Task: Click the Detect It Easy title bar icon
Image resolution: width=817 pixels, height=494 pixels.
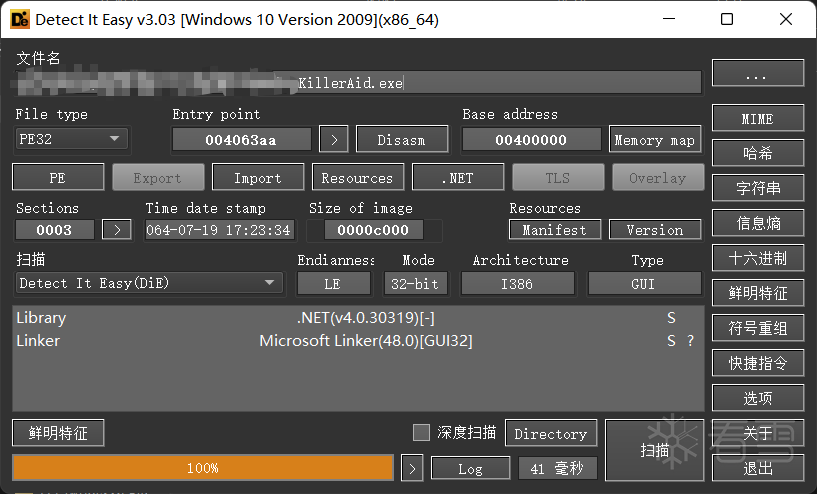Action: (20, 19)
